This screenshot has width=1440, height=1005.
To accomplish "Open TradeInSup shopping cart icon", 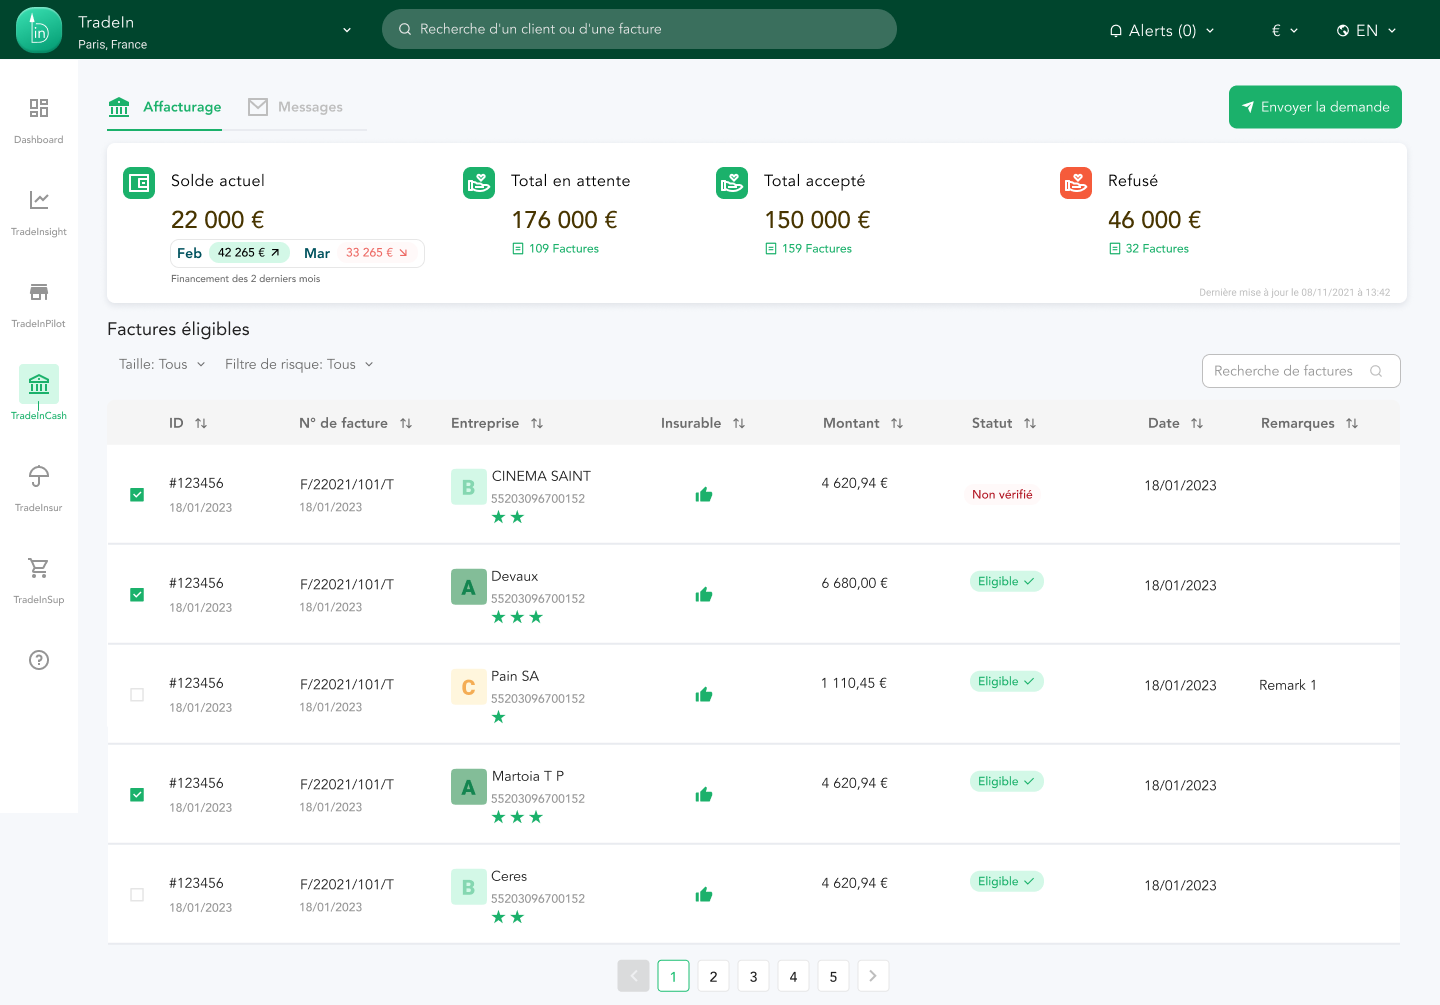I will [x=39, y=569].
